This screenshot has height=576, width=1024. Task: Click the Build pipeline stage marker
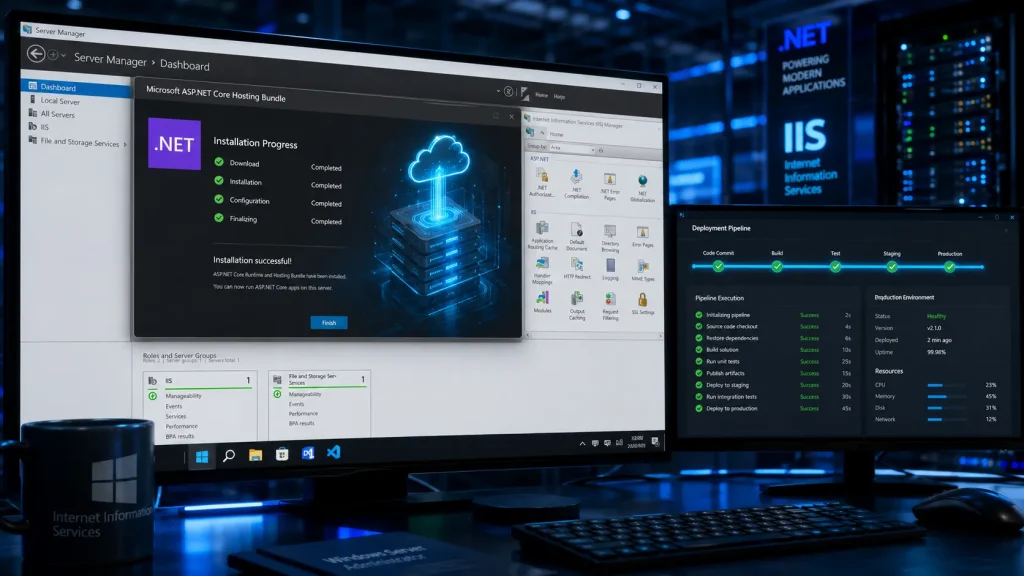pyautogui.click(x=776, y=266)
